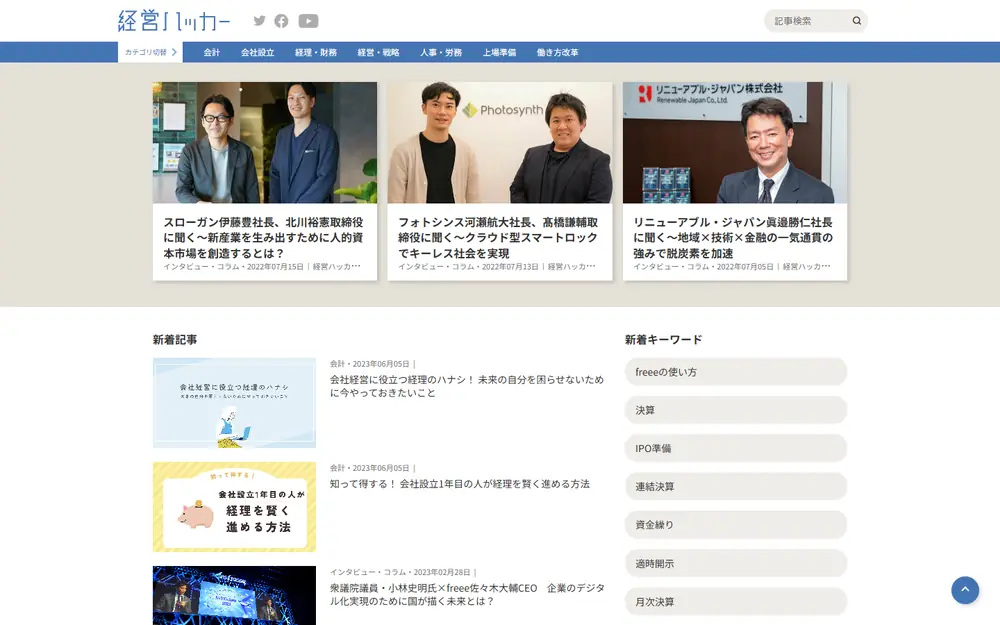Select the 決算 keyword
1000x625 pixels.
point(735,410)
